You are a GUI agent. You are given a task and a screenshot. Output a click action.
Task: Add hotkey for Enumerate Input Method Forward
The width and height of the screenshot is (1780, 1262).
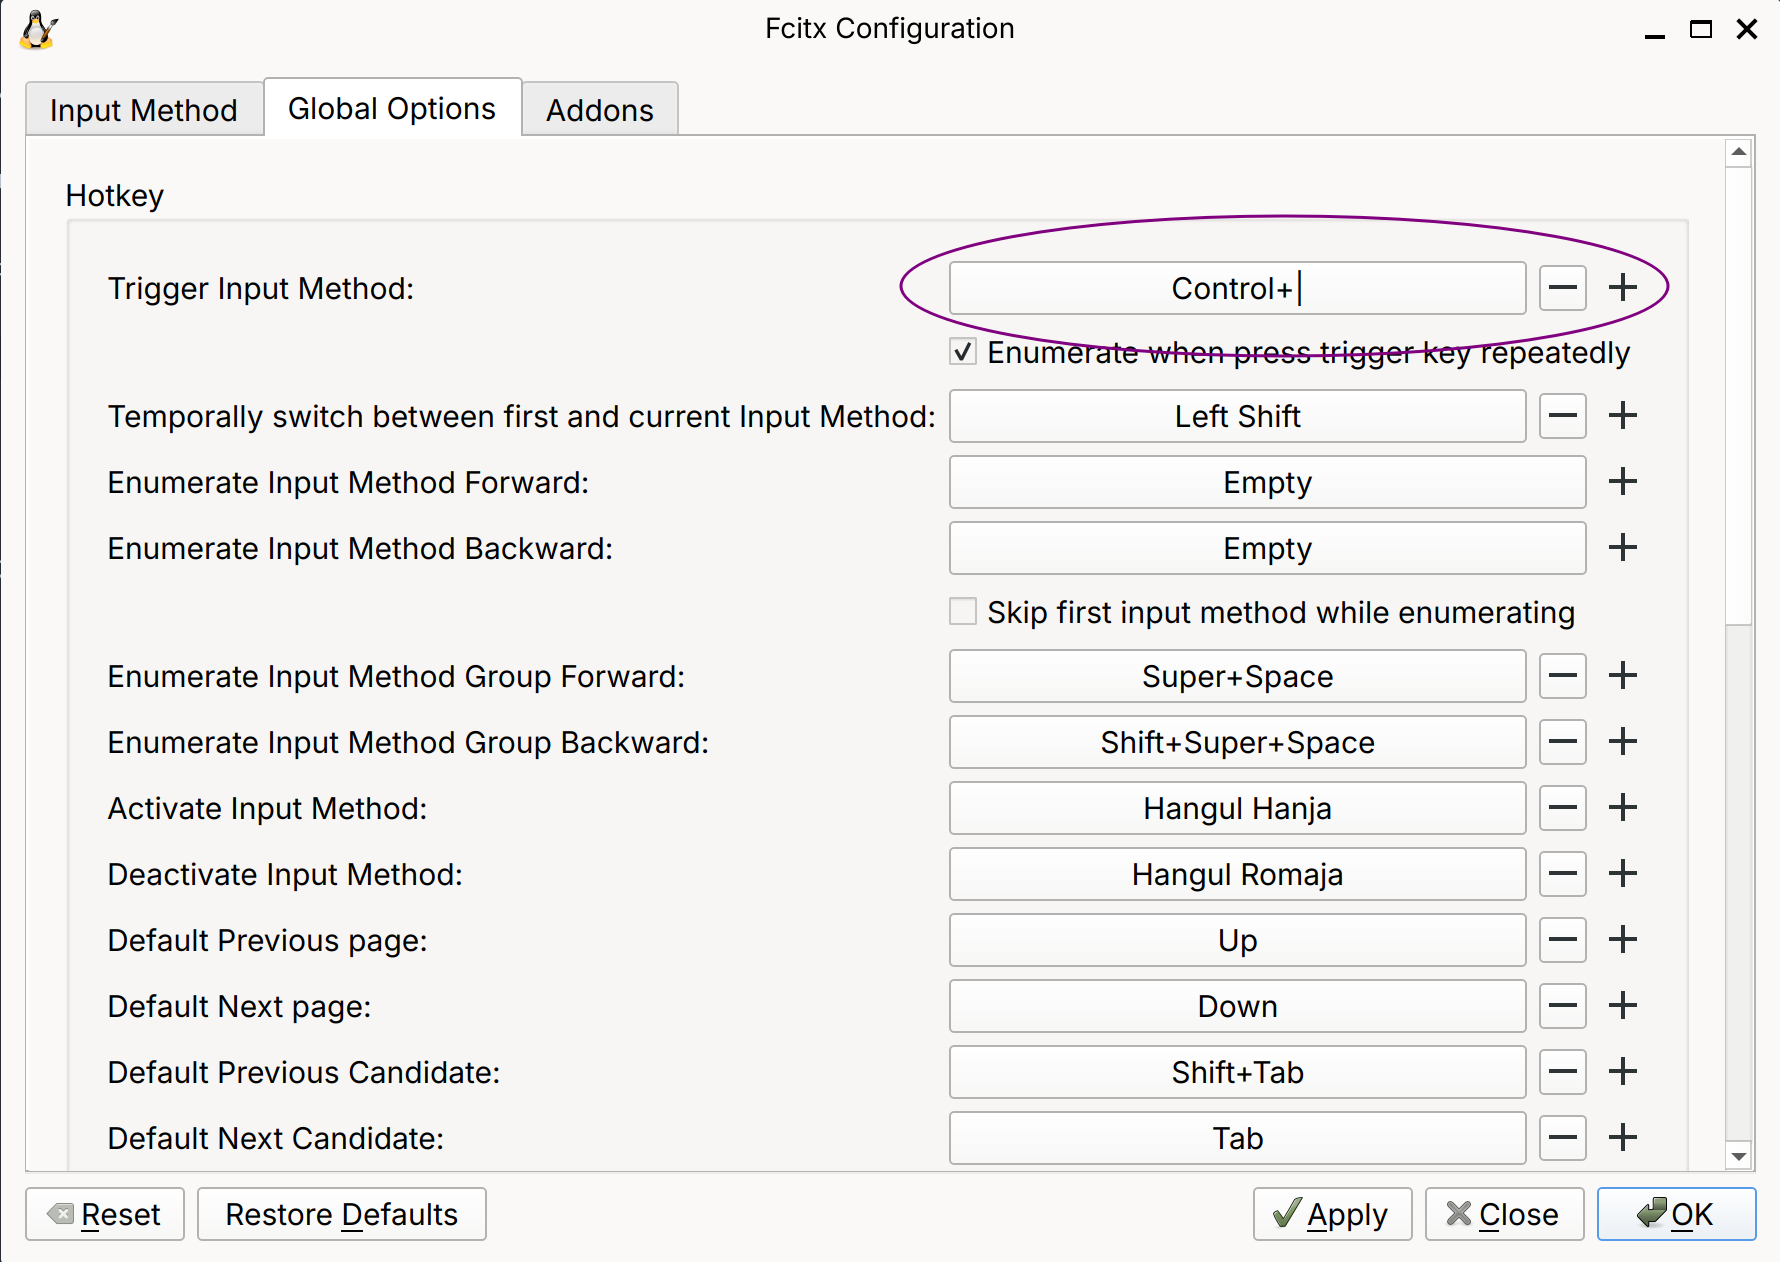pos(1623,482)
